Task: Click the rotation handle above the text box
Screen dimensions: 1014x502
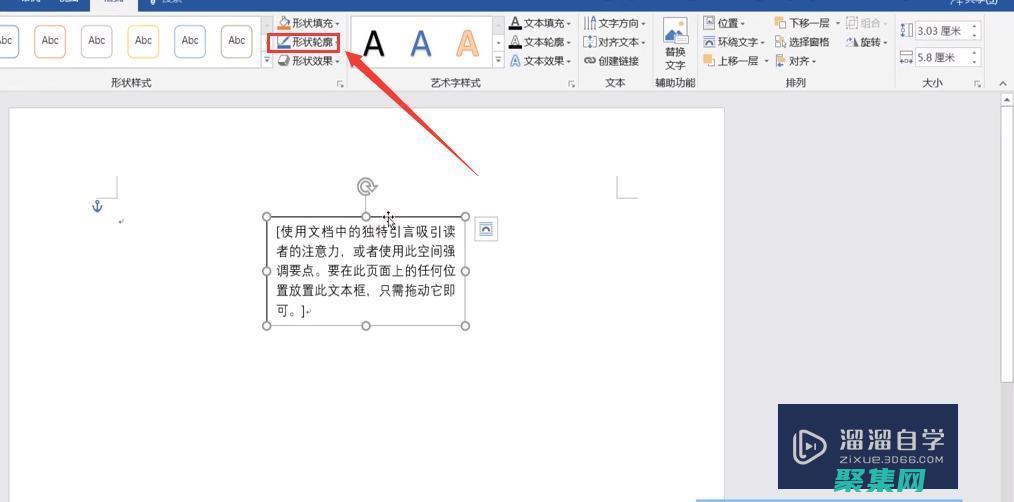Action: coord(367,187)
